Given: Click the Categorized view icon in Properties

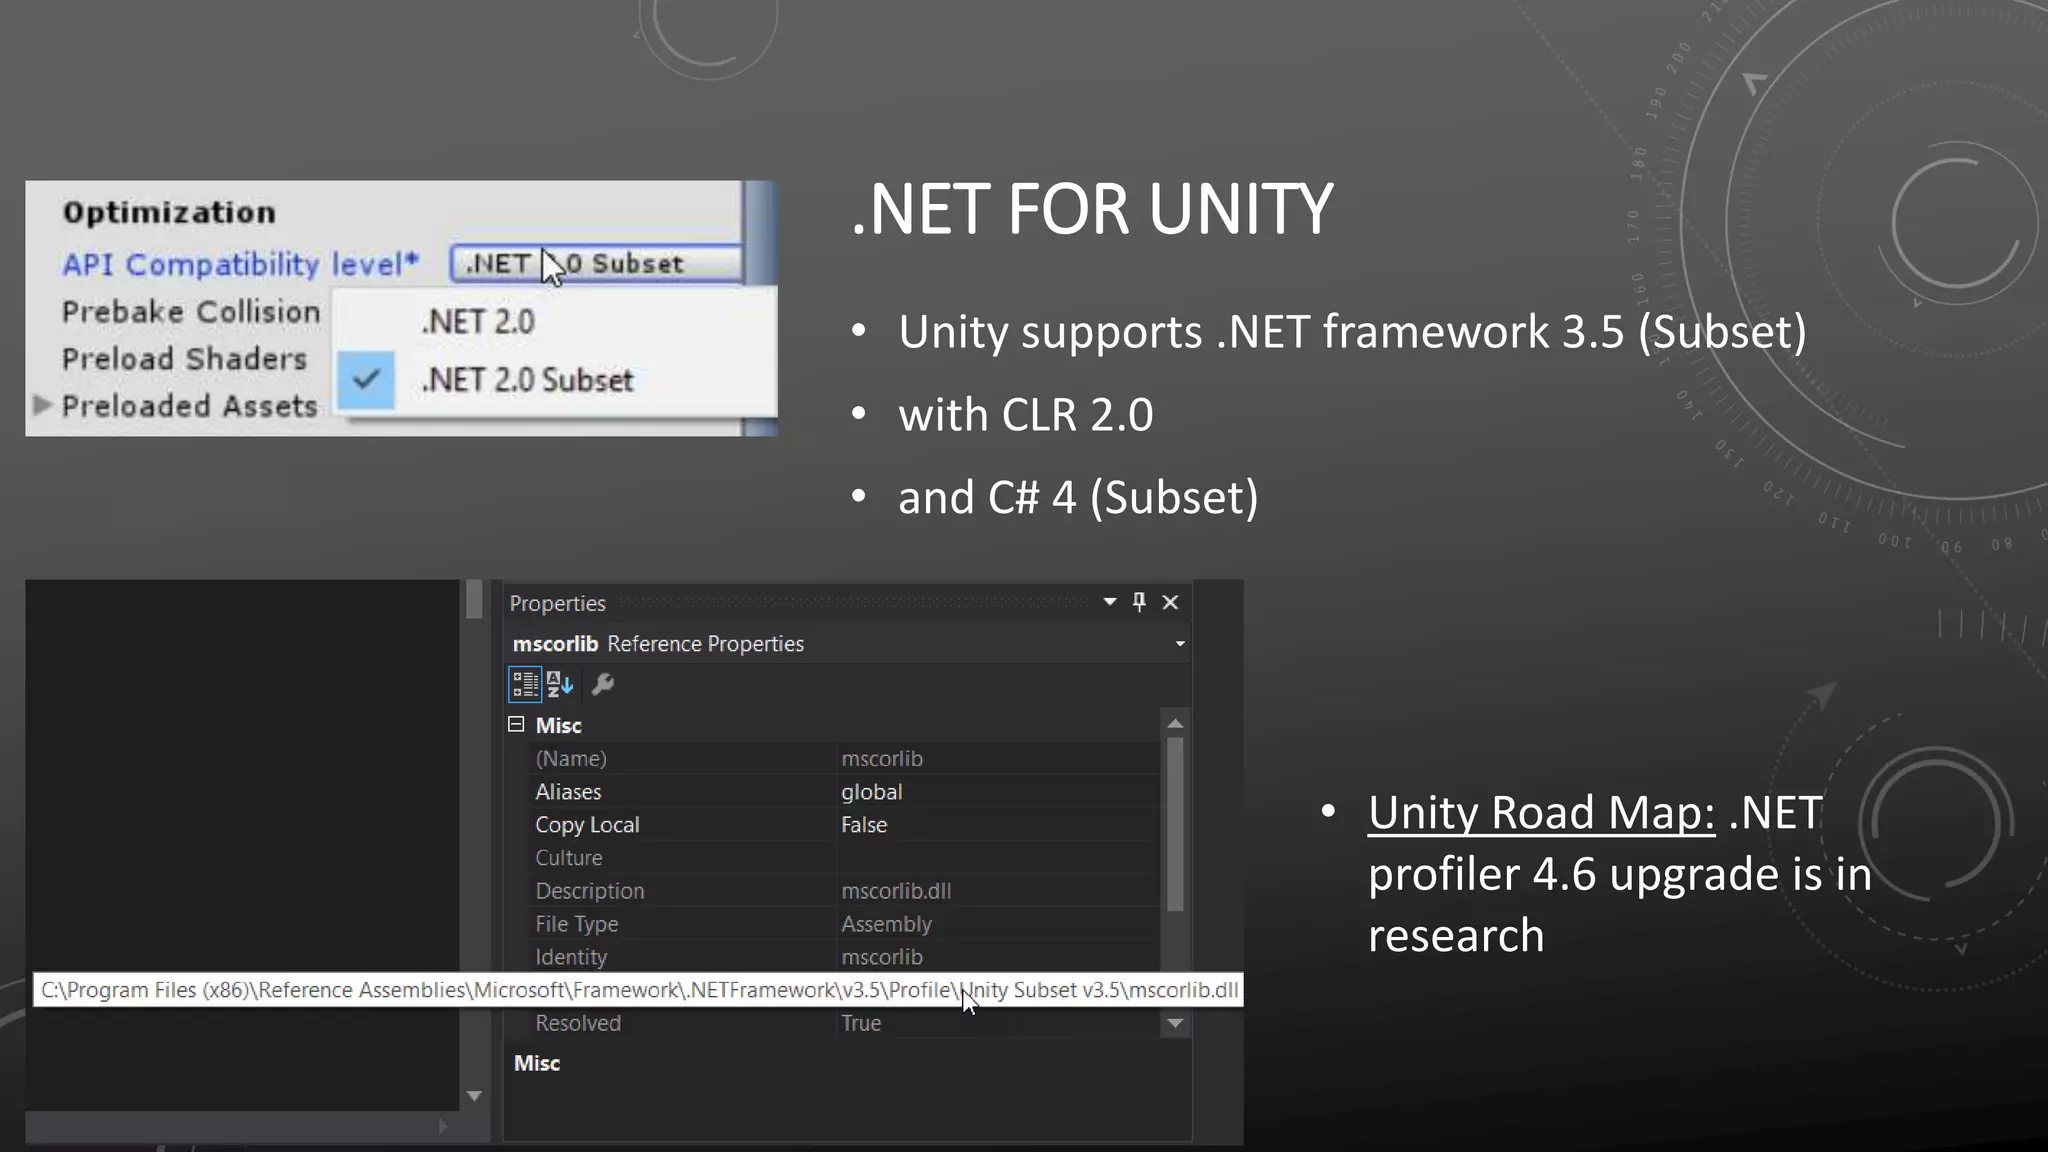Looking at the screenshot, I should click(x=525, y=684).
